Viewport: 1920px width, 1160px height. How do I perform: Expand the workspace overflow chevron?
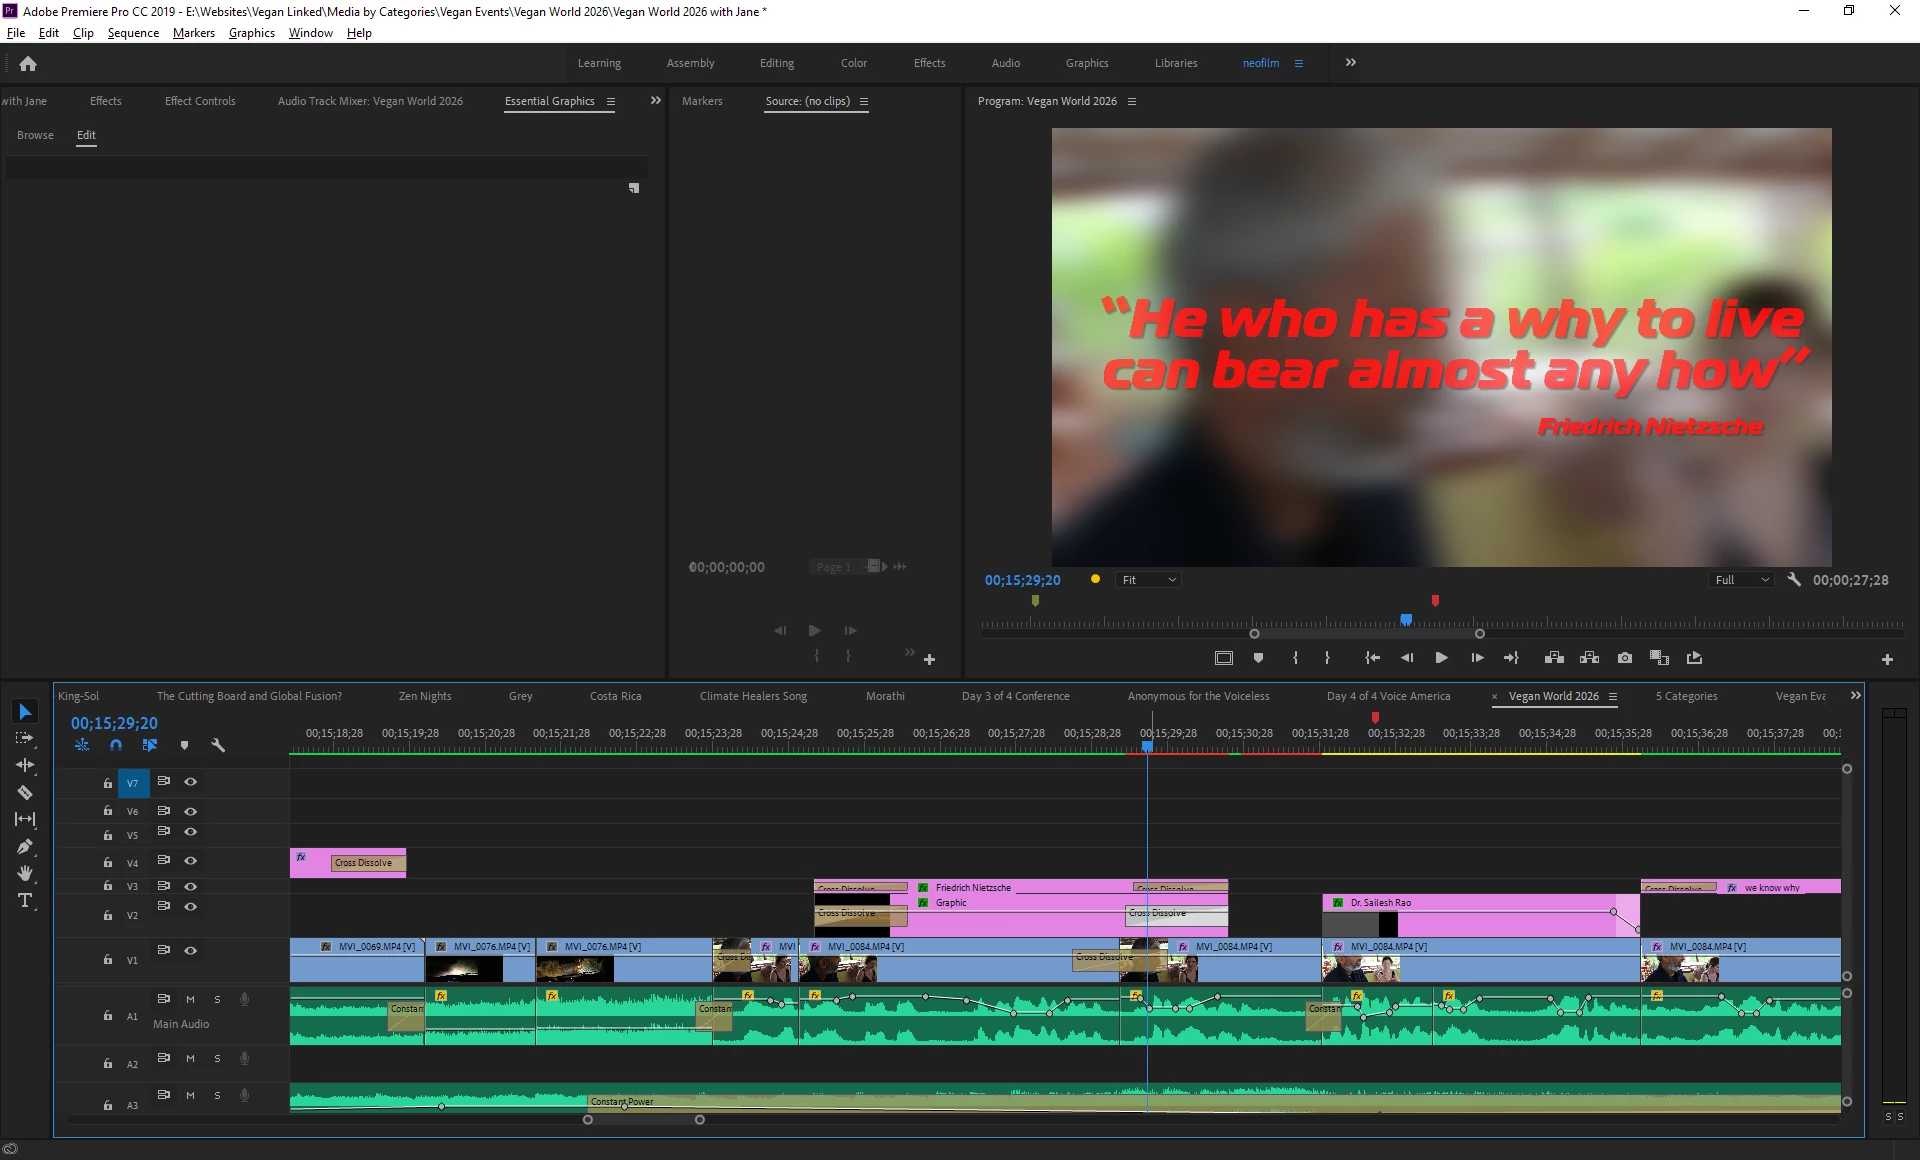point(1351,62)
